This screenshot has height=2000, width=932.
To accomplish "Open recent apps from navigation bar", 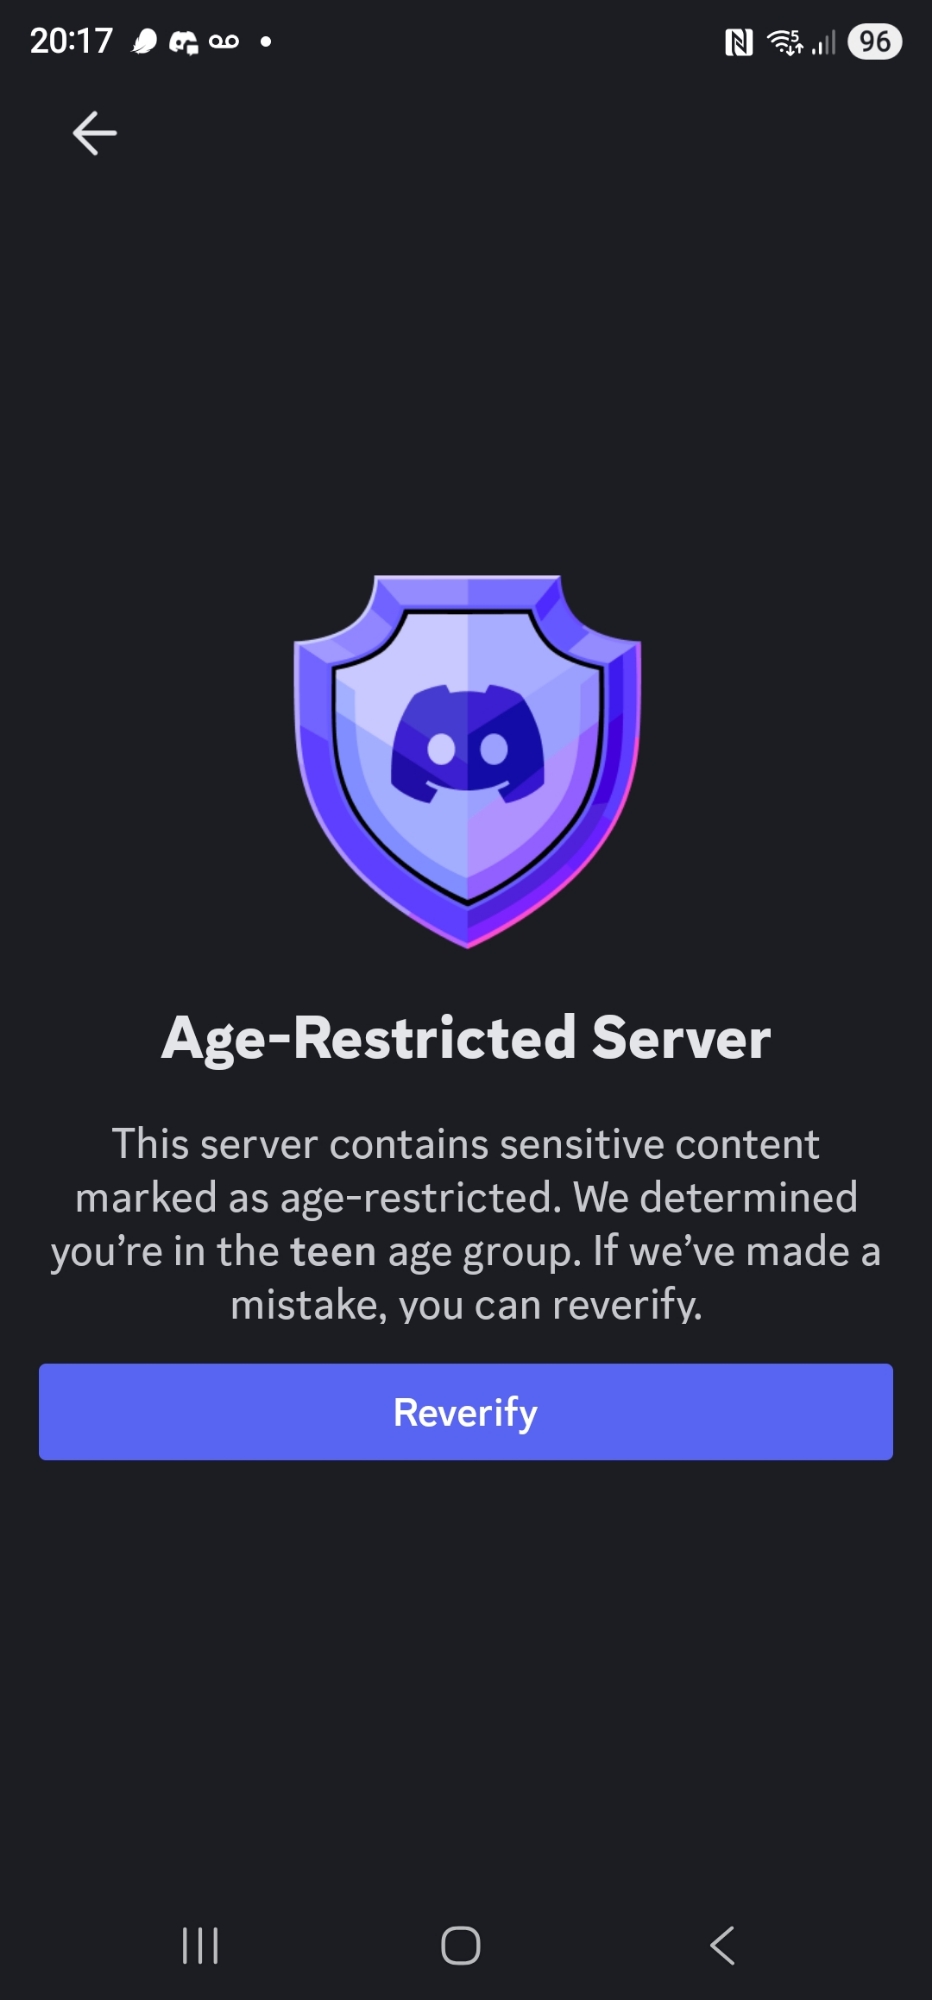I will click(x=200, y=1946).
